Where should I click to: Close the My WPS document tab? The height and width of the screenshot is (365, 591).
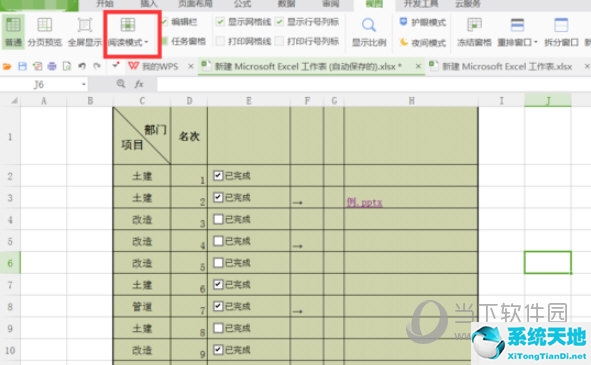coord(191,67)
